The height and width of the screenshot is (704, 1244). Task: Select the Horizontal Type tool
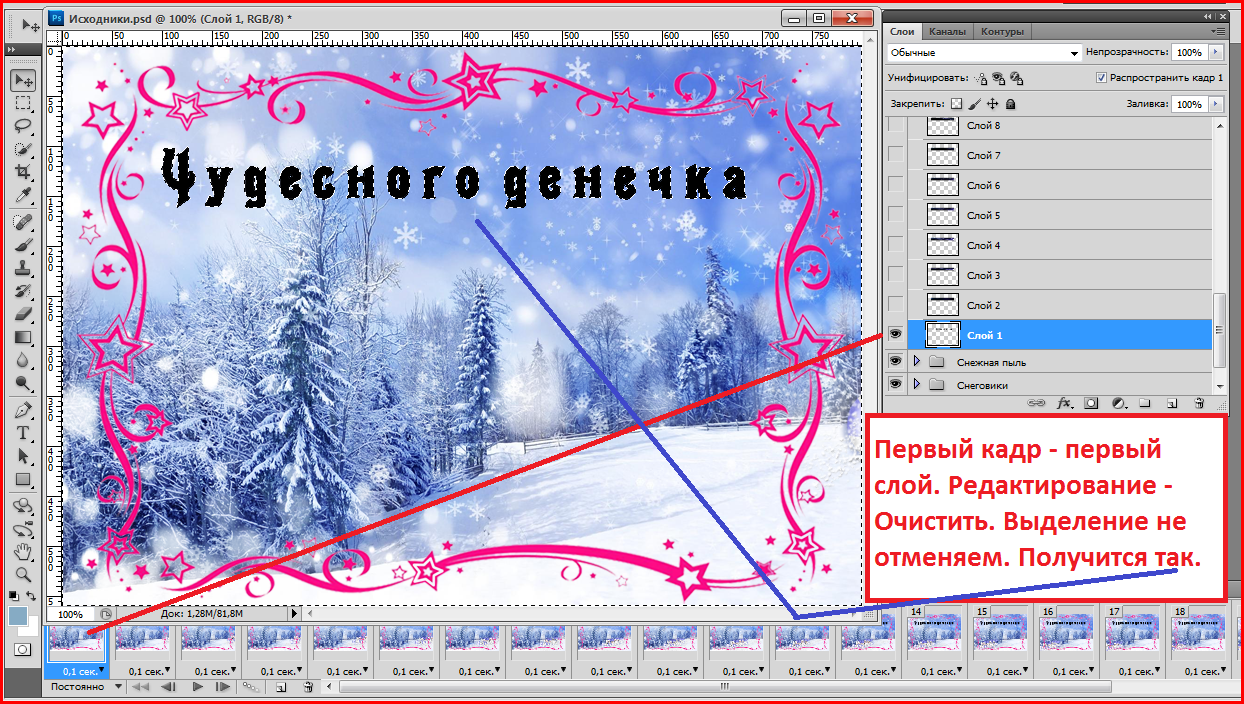[x=22, y=433]
